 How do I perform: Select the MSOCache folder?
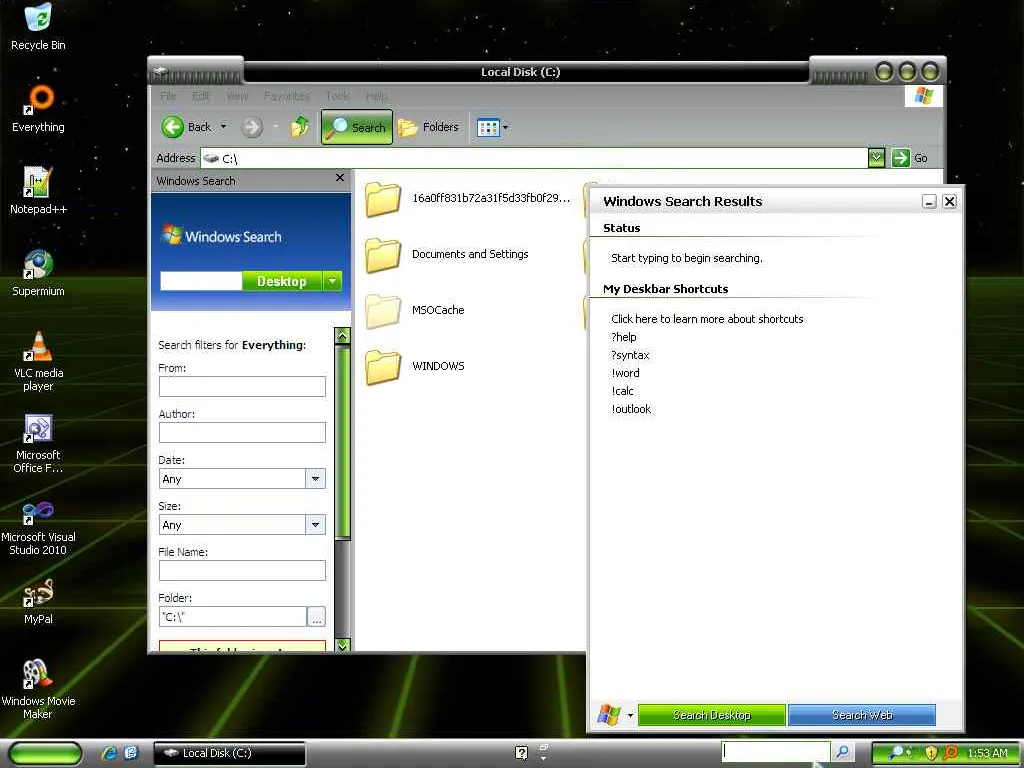(415, 310)
